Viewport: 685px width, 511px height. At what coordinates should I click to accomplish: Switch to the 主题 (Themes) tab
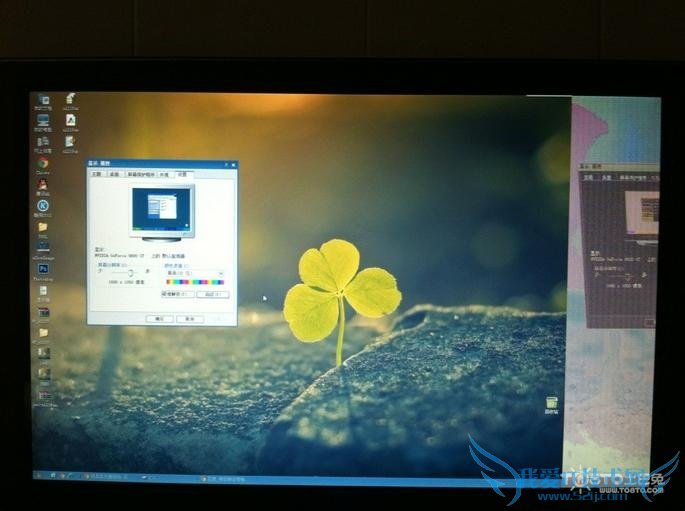point(97,174)
